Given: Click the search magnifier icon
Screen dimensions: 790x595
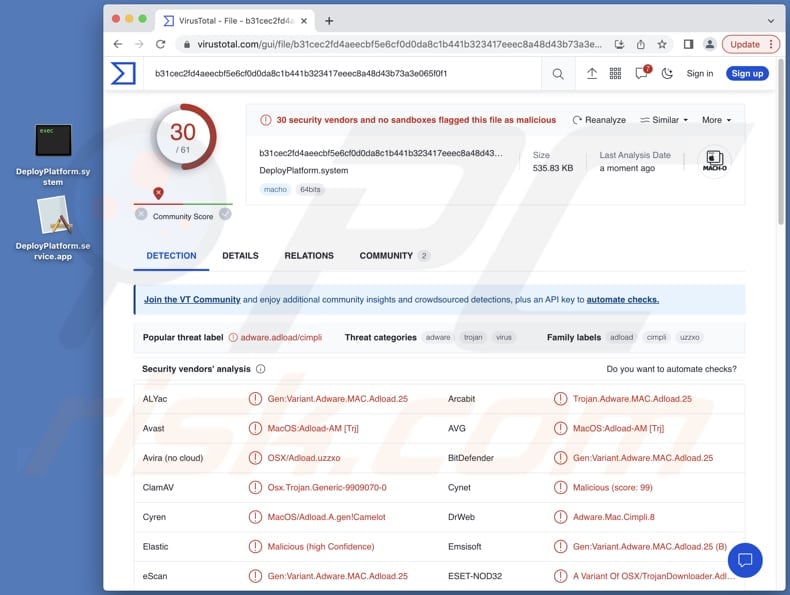Looking at the screenshot, I should (x=558, y=74).
